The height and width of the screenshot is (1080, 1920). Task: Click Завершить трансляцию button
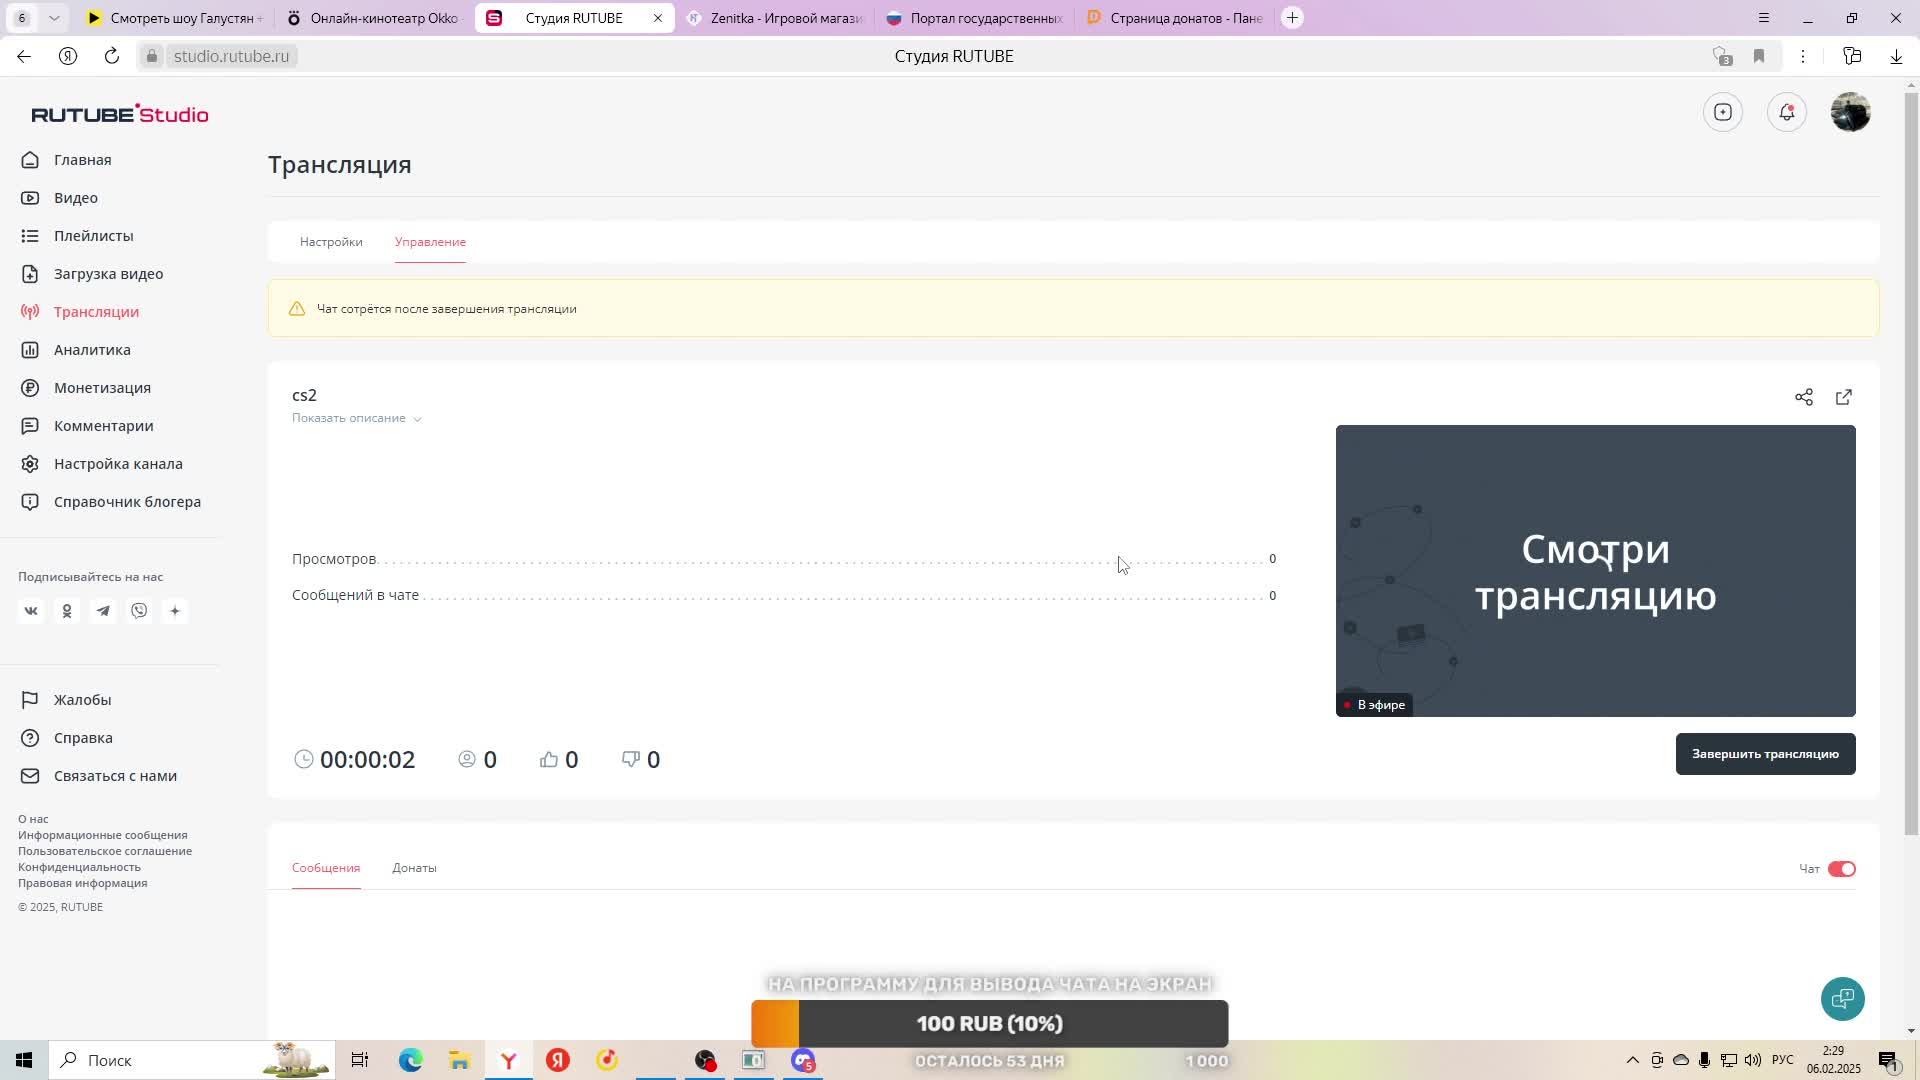(x=1765, y=754)
